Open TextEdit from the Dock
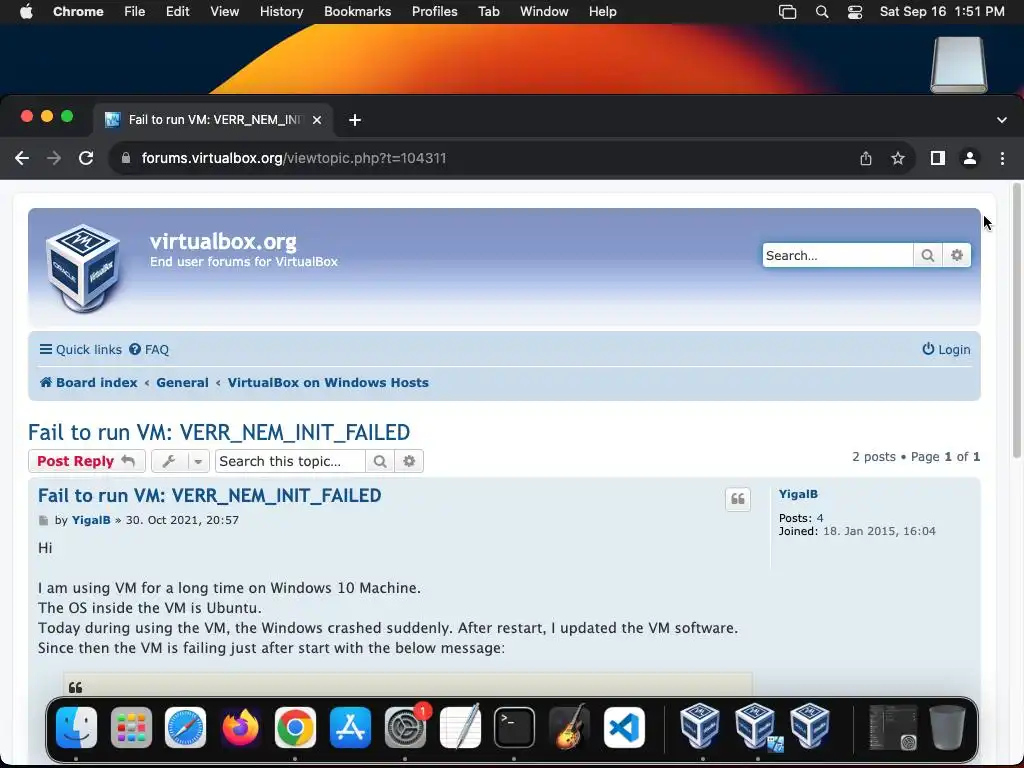Screen dimensions: 1024x768 (460, 728)
